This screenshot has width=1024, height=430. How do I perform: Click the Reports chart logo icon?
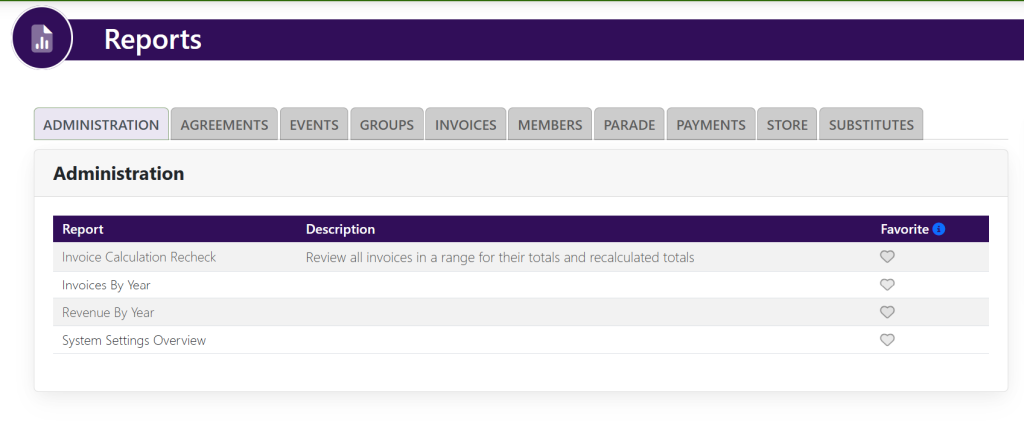(x=42, y=39)
